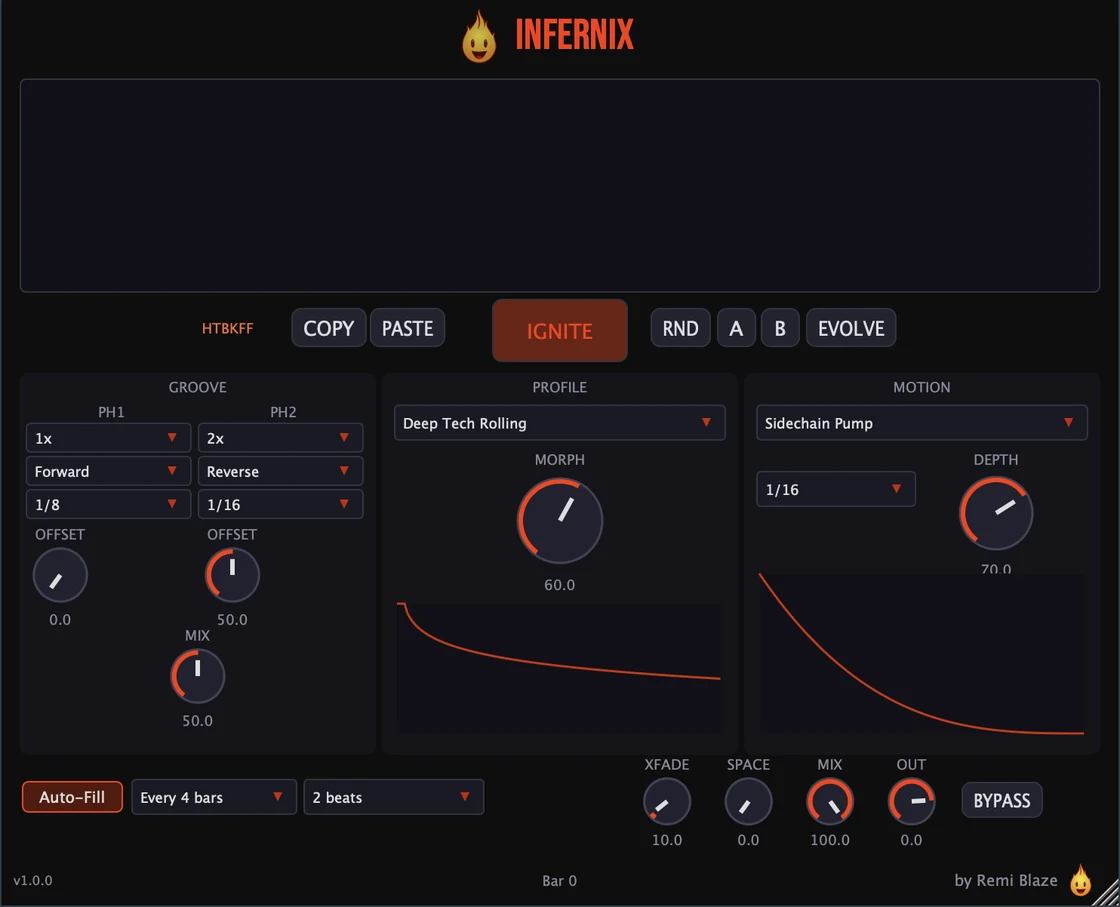
Task: Click the OUT value 0.0
Action: click(911, 840)
